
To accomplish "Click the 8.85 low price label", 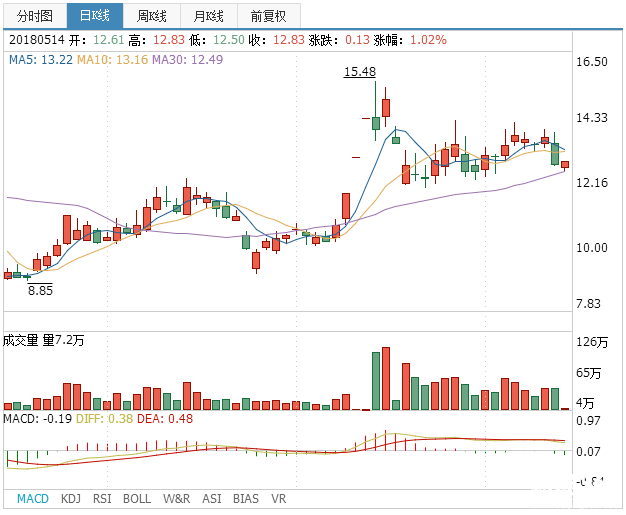I will pos(40,290).
